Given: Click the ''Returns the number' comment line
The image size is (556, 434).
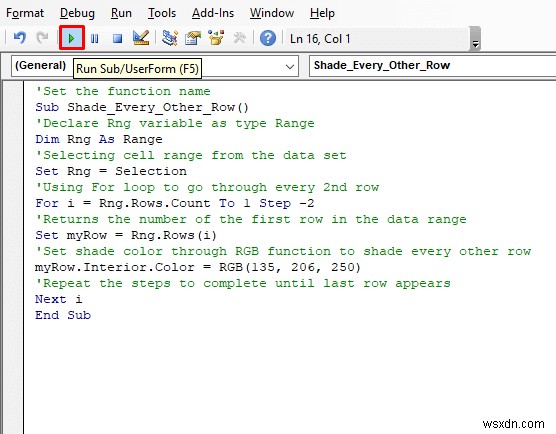Looking at the screenshot, I should 251,219.
